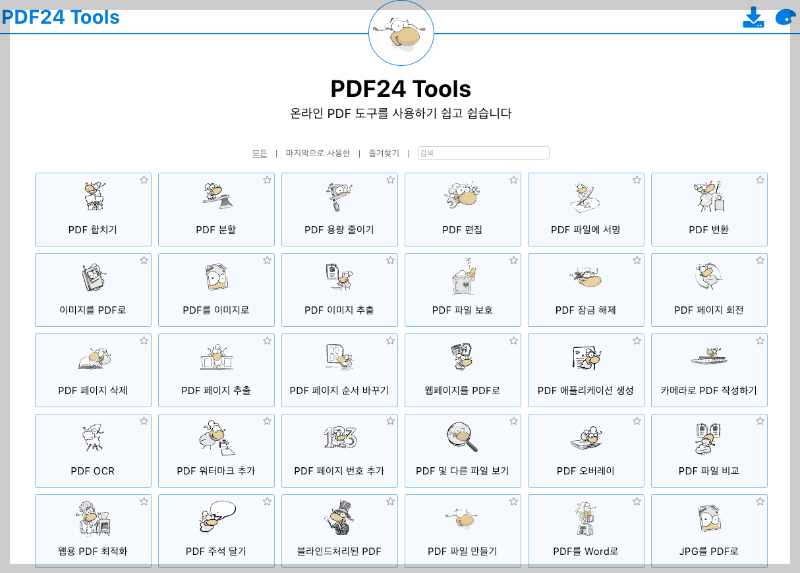Open the 이미지를 PDF로 tool icon

tap(93, 277)
